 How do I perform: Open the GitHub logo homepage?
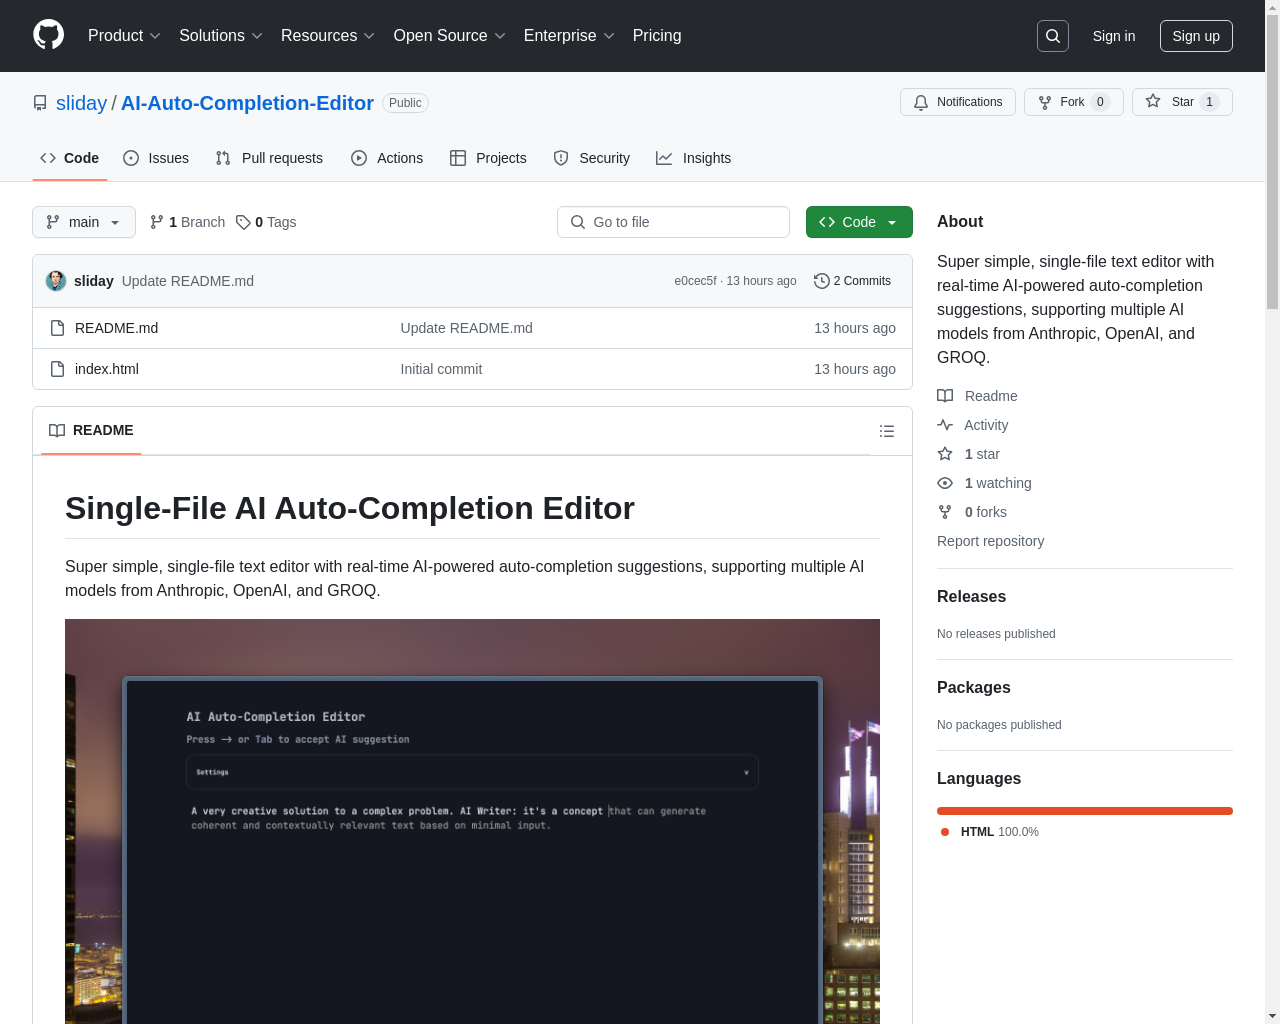(48, 35)
